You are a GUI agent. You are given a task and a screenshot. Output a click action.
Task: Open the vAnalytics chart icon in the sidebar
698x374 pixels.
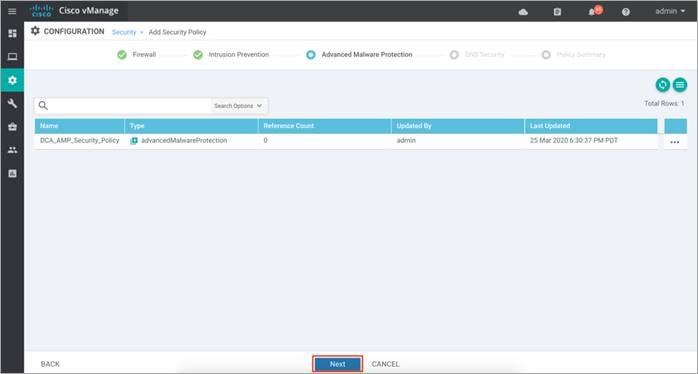[x=12, y=173]
